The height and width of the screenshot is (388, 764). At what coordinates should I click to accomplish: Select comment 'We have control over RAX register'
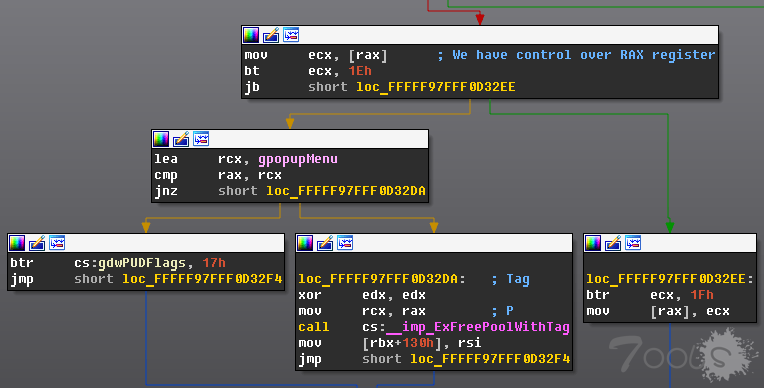pos(576,55)
